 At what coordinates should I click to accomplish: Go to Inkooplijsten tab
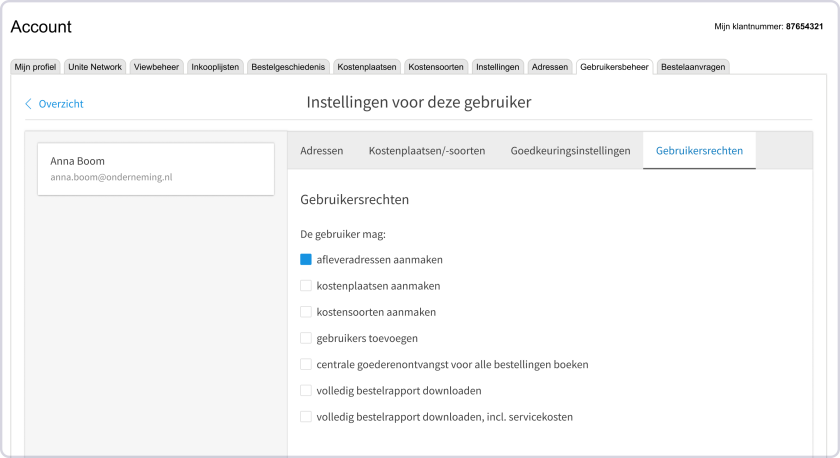coord(215,67)
